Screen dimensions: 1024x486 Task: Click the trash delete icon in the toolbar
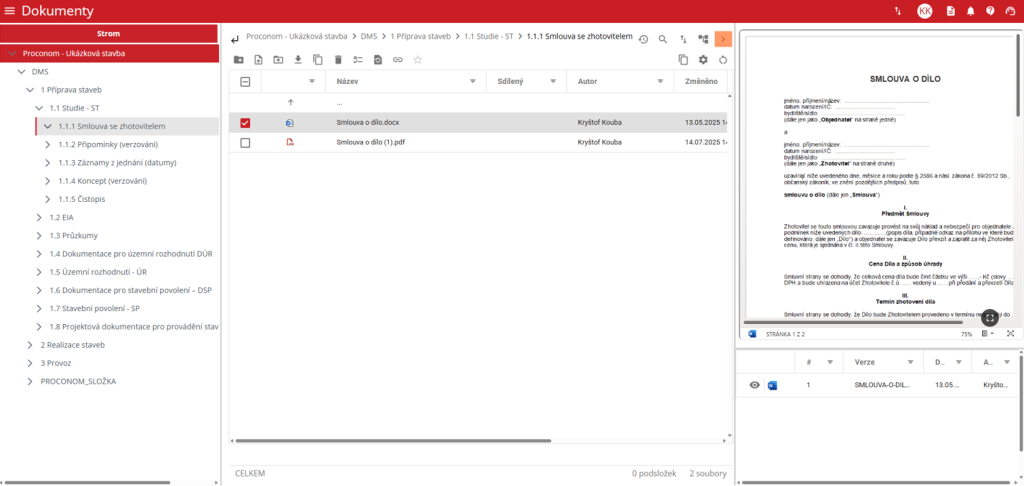(x=338, y=60)
